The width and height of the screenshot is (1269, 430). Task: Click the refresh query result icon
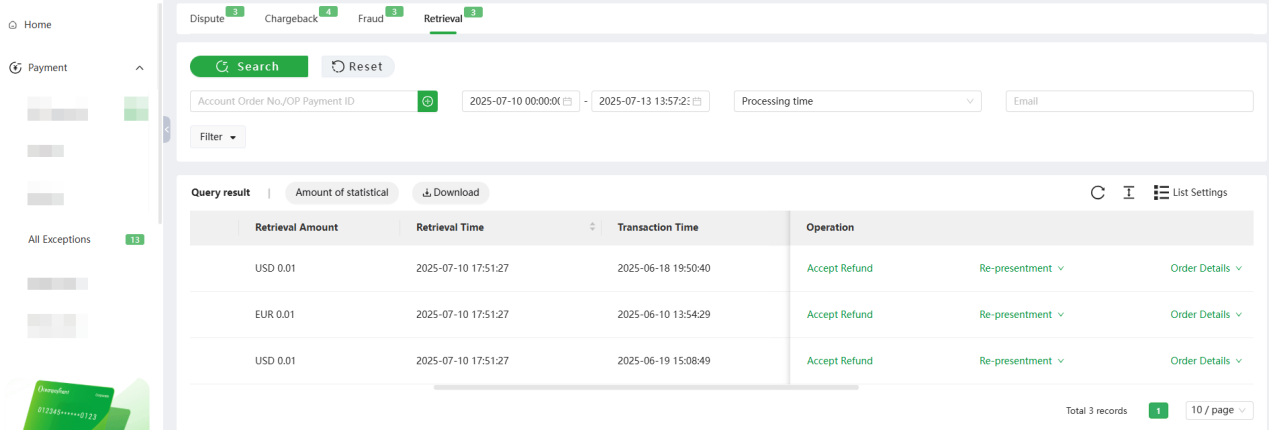[x=1098, y=193]
